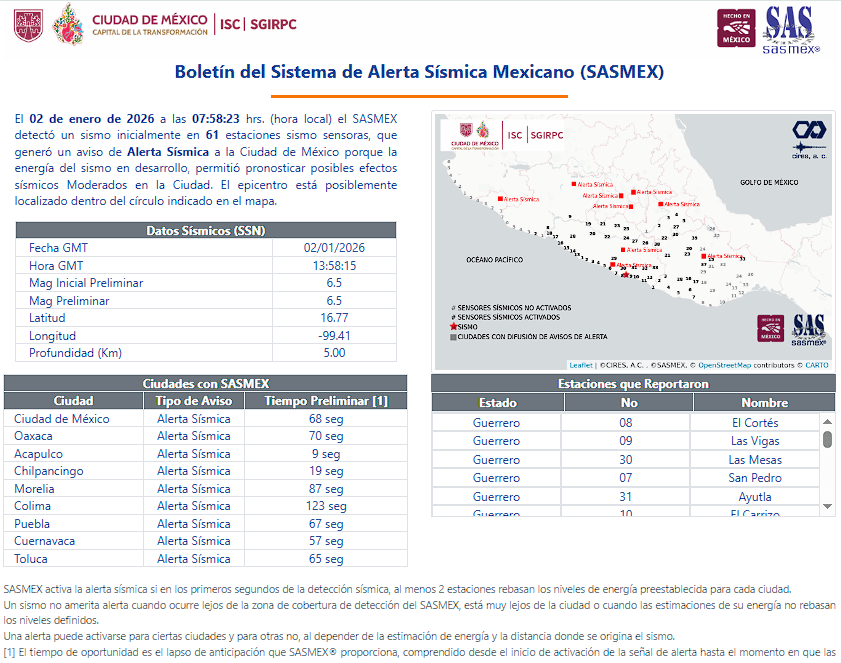Click the Nombre column header
This screenshot has height=663, width=841.
pyautogui.click(x=764, y=403)
